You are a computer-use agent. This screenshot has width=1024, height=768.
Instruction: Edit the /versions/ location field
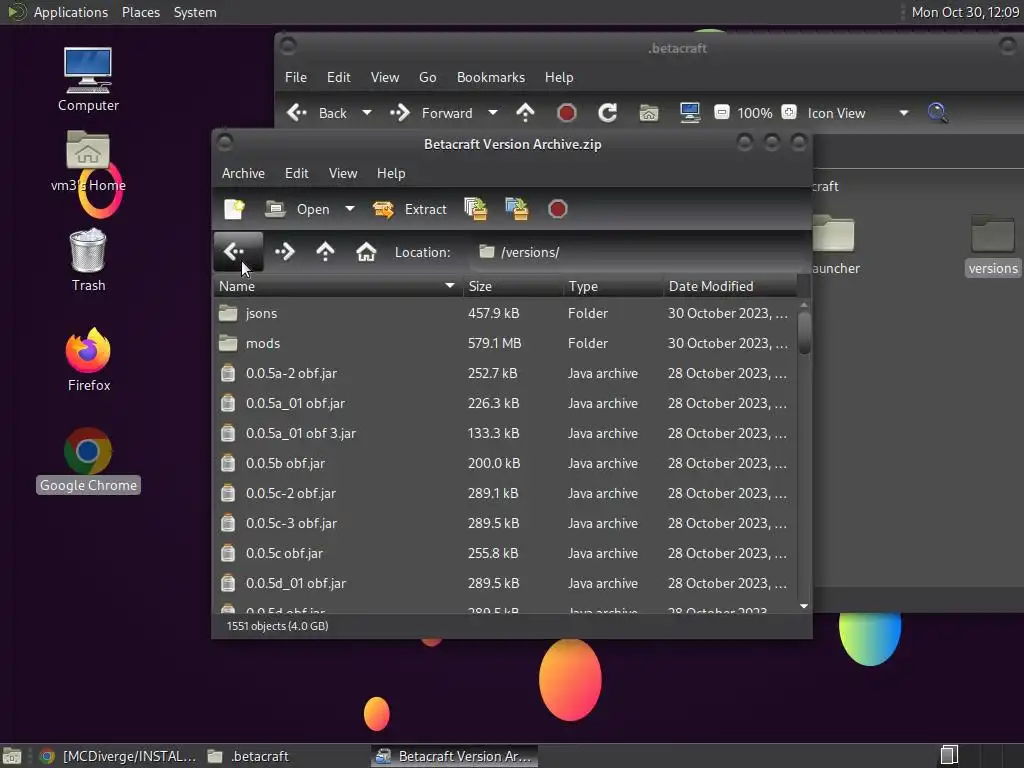[x=637, y=252]
